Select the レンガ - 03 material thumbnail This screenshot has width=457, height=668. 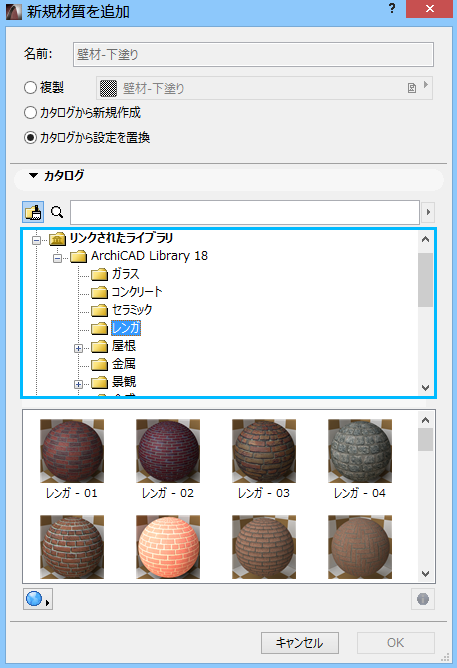[x=264, y=451]
